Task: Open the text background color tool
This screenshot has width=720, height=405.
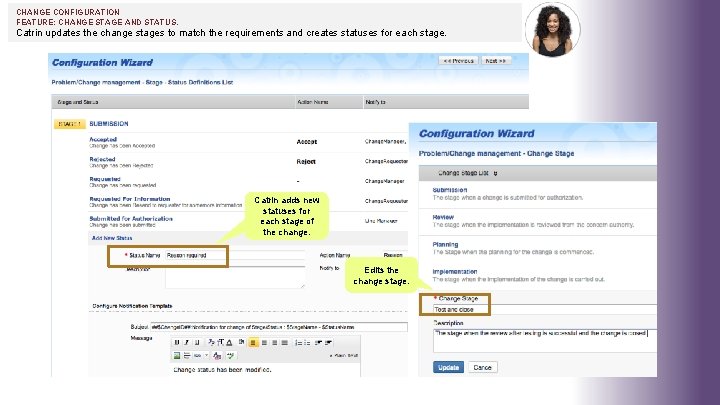Action: click(242, 342)
